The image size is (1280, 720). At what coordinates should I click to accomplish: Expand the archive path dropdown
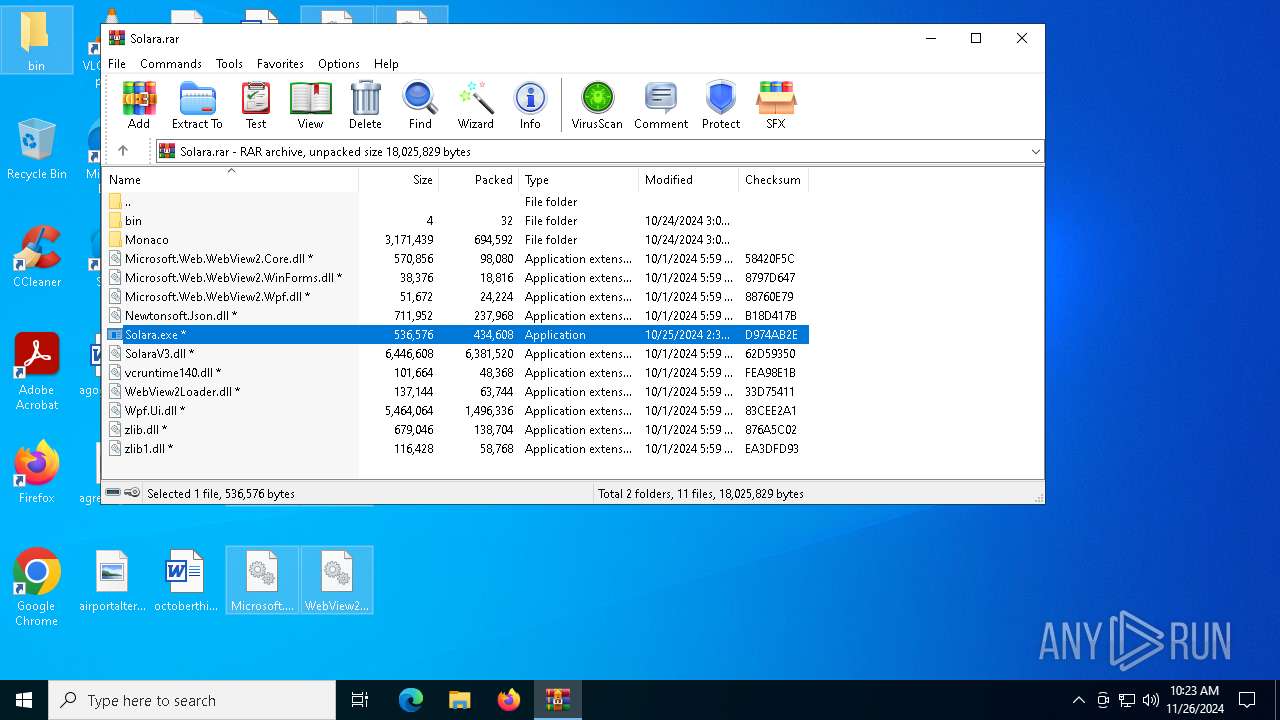click(1035, 152)
